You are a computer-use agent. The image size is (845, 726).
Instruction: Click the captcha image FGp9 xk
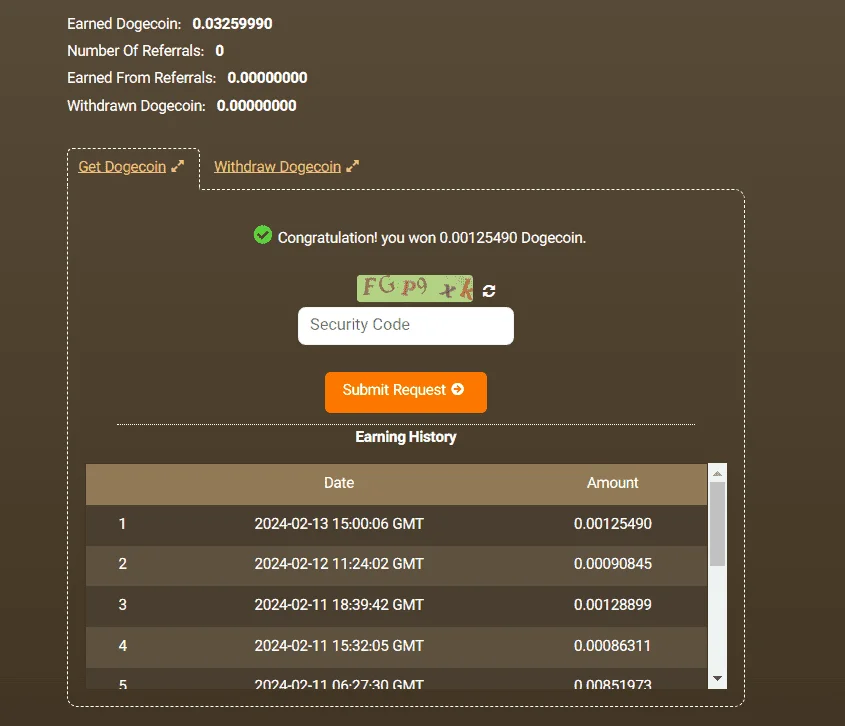(x=415, y=288)
